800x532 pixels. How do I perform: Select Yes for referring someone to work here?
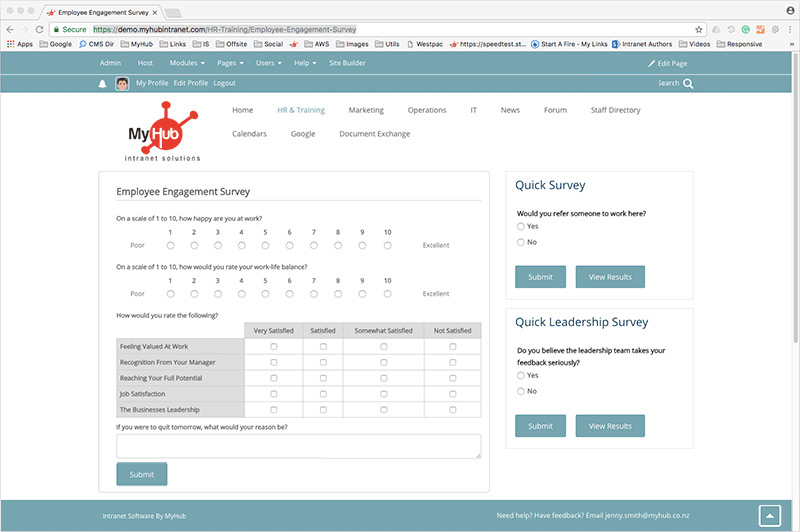[x=520, y=226]
